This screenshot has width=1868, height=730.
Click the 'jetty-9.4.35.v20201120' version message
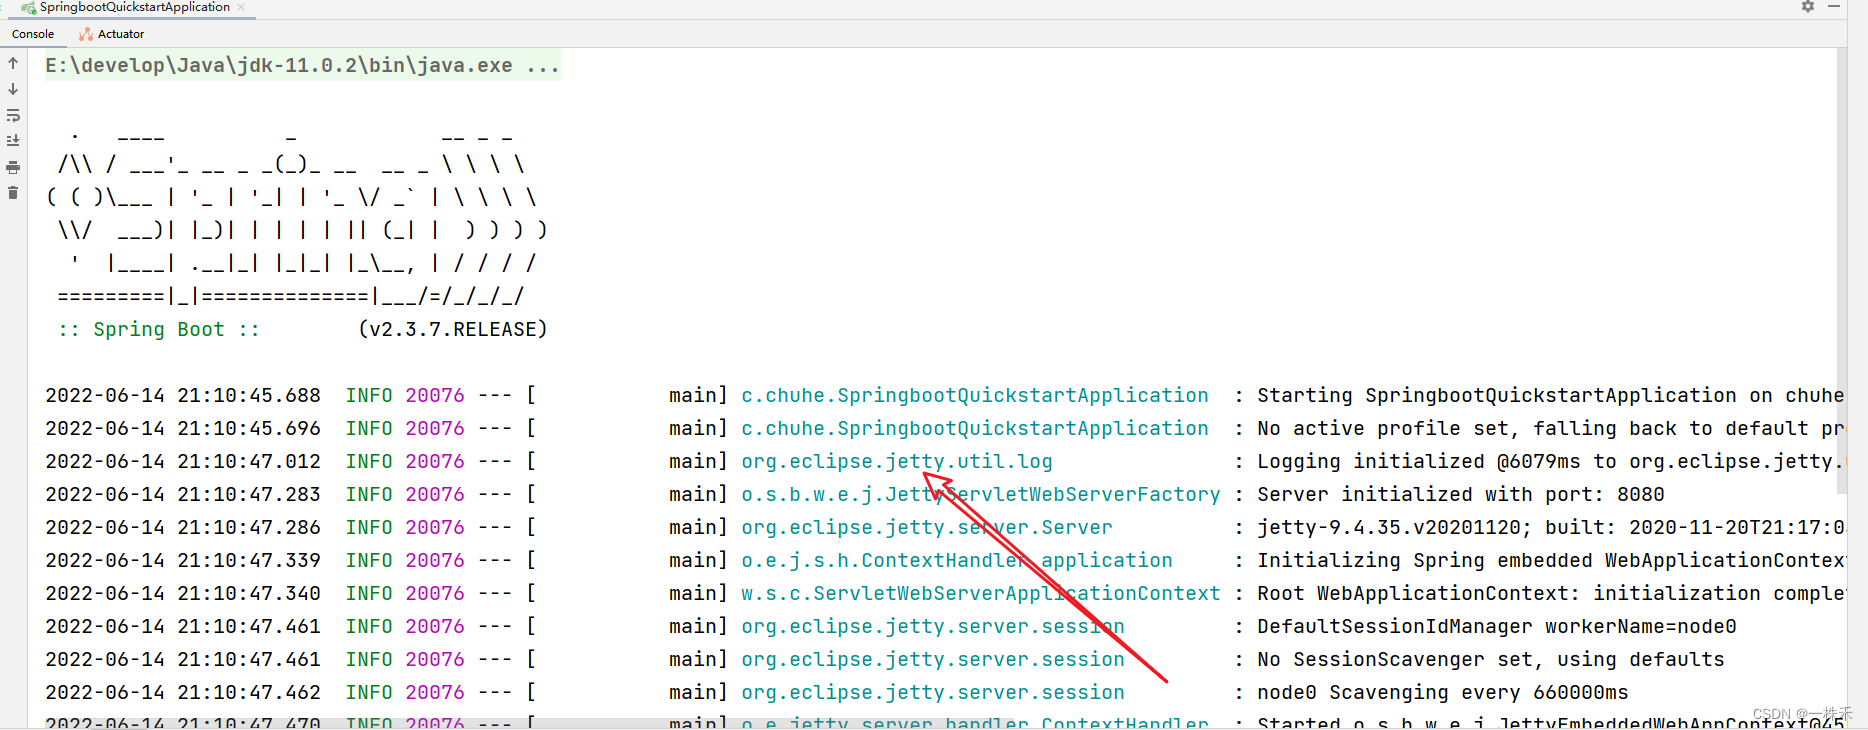click(x=1550, y=527)
